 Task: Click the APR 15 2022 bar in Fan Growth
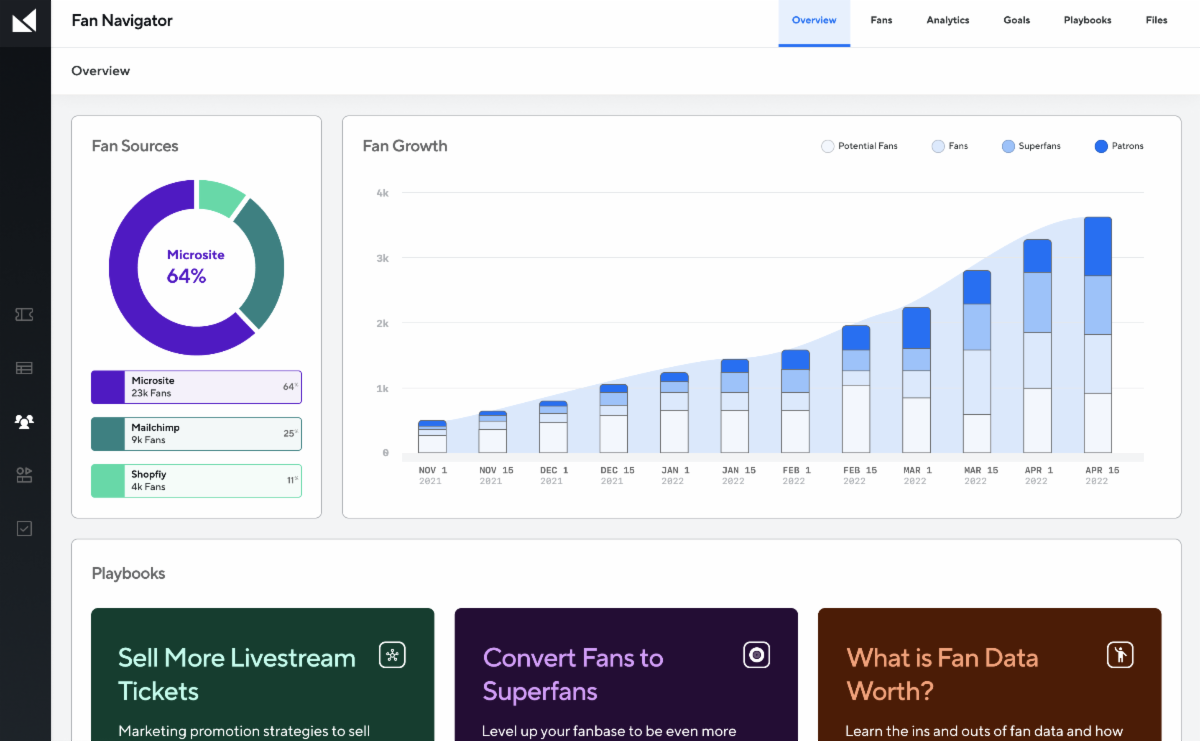click(1098, 335)
